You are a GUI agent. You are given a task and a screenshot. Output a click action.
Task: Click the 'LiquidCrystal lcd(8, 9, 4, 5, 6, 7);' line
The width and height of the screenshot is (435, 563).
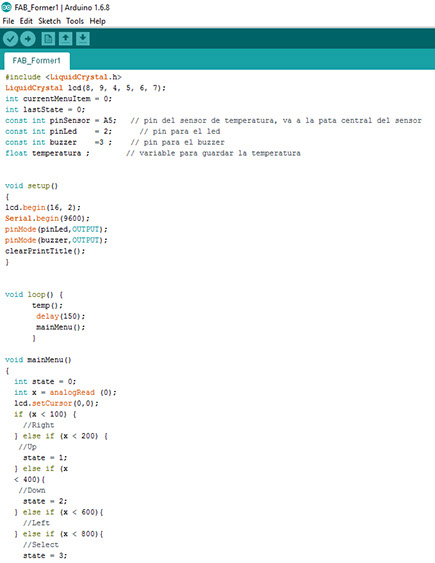click(85, 88)
